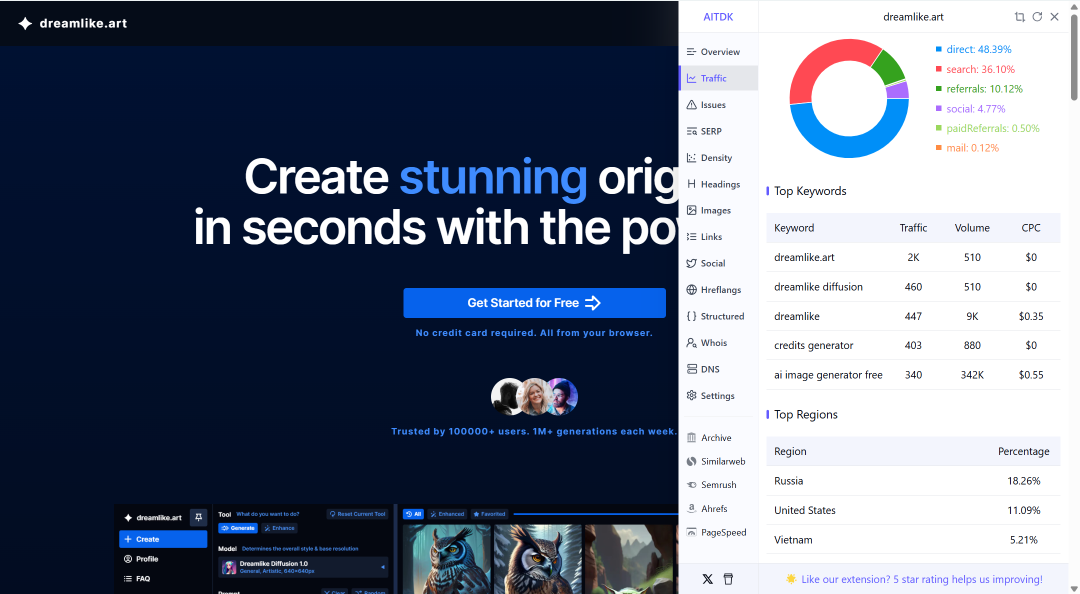Click the 'ai image generator free' keyword

[828, 375]
